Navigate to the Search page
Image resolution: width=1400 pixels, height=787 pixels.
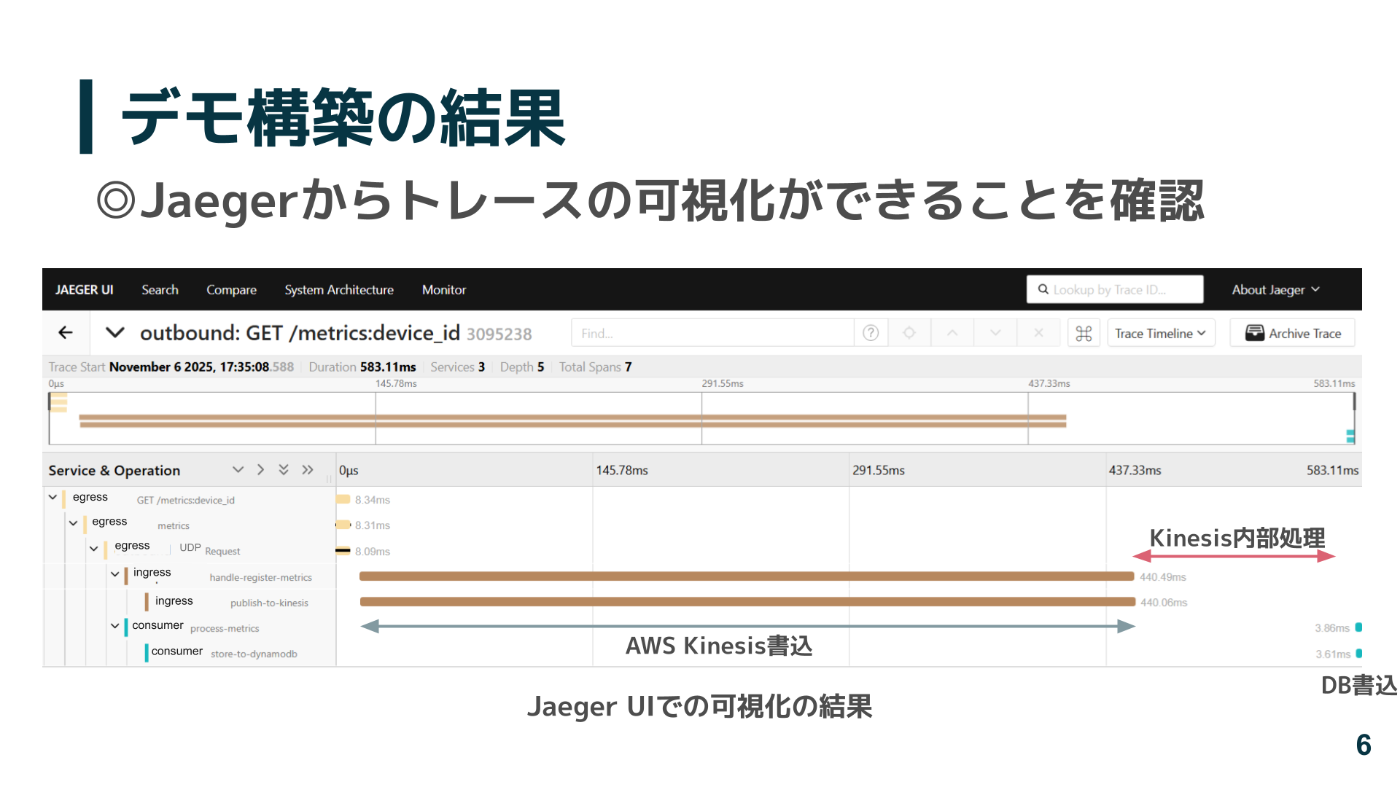click(x=160, y=289)
